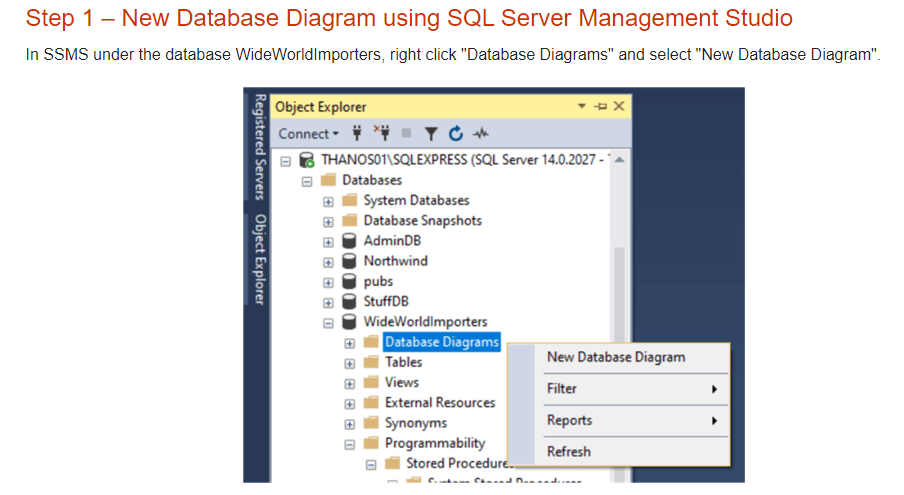Expand the StuffDB node
The width and height of the screenshot is (904, 495).
pyautogui.click(x=328, y=303)
